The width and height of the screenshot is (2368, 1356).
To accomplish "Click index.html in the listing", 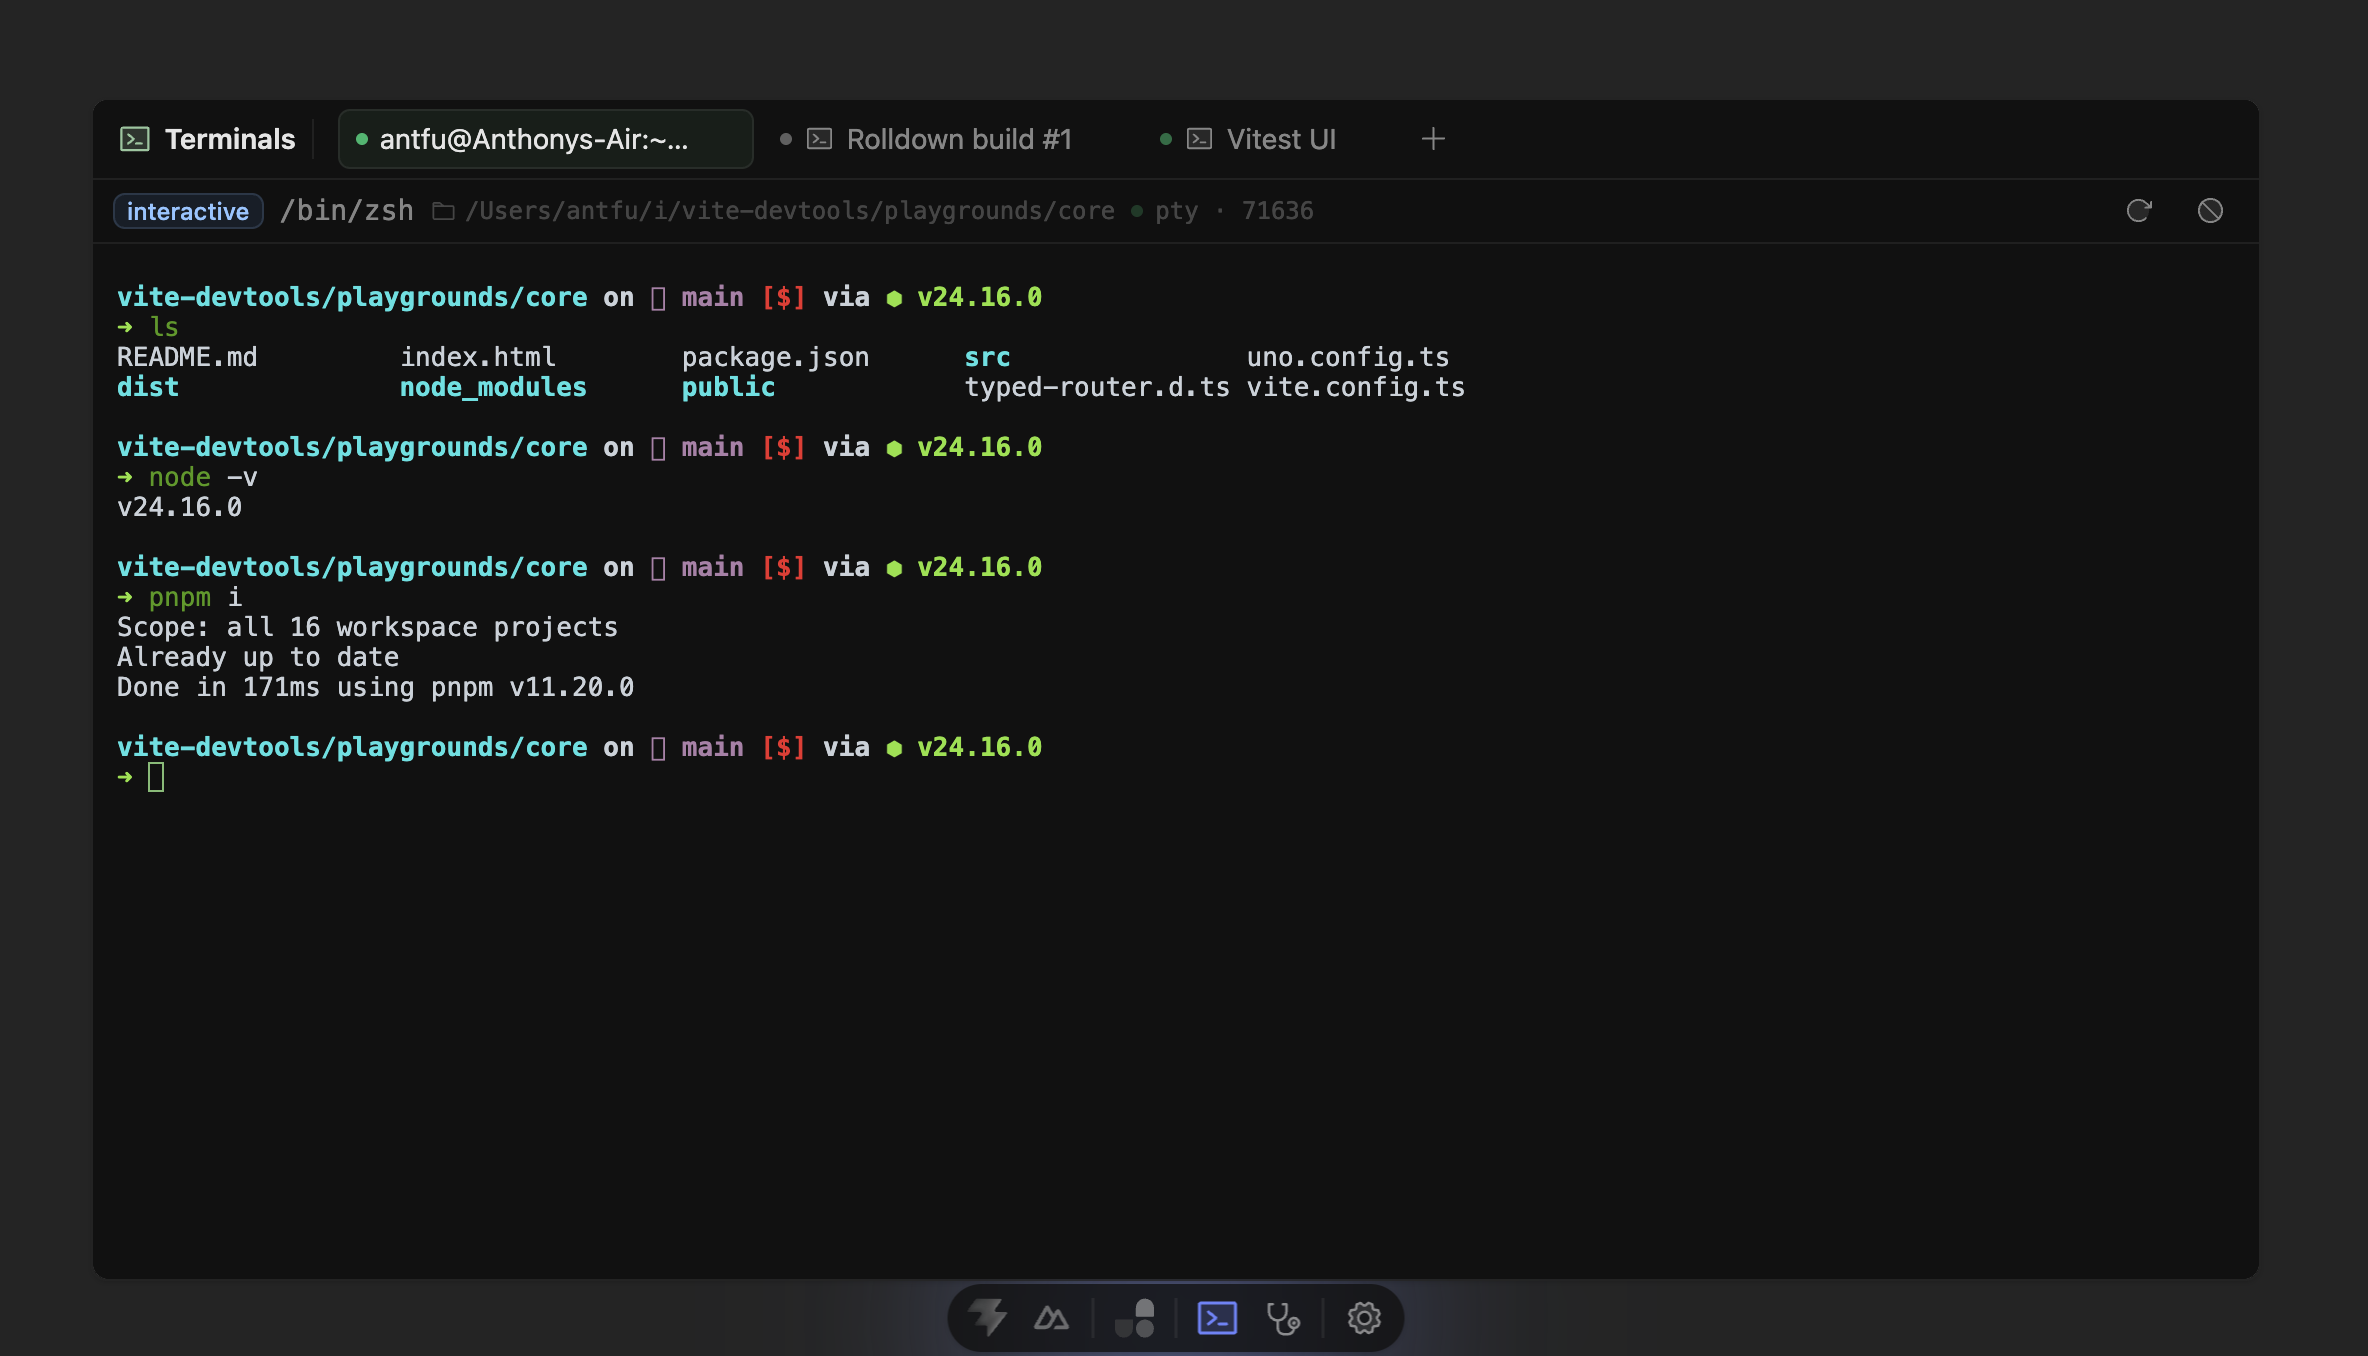I will [x=478, y=357].
